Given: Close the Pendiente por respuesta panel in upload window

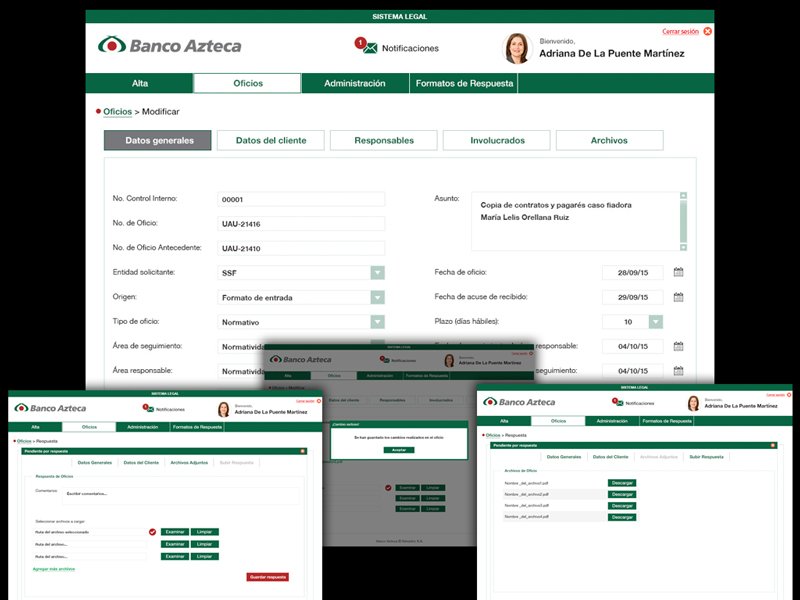Looking at the screenshot, I should pos(303,451).
